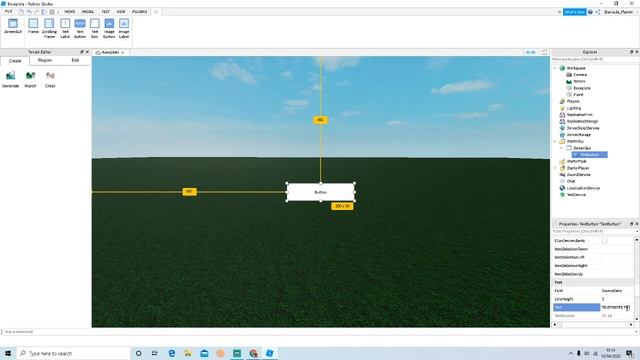Collapse the Workspace tree node

click(555, 68)
